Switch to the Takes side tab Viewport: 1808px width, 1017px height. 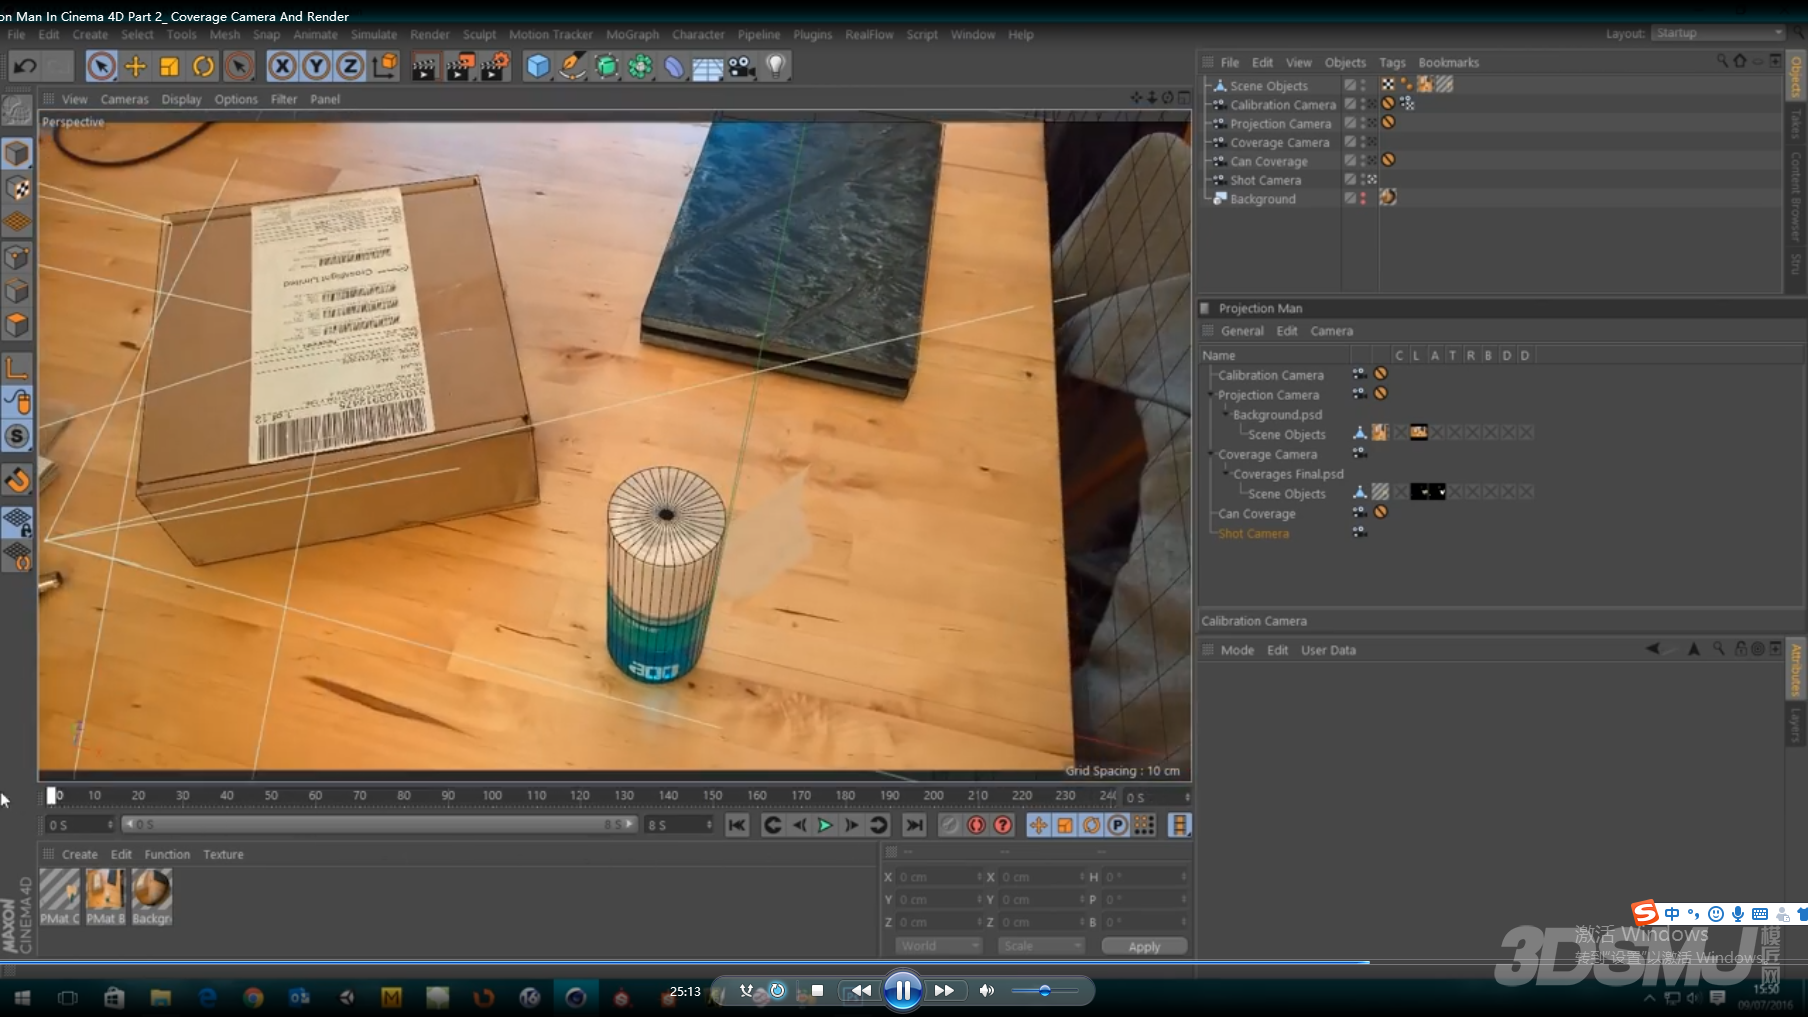tap(1796, 124)
